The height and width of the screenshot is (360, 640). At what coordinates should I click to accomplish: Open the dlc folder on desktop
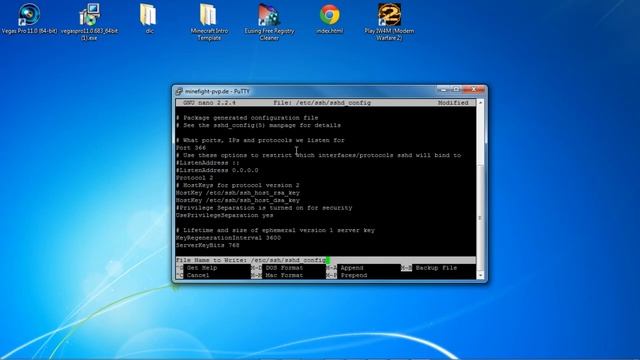(x=149, y=19)
